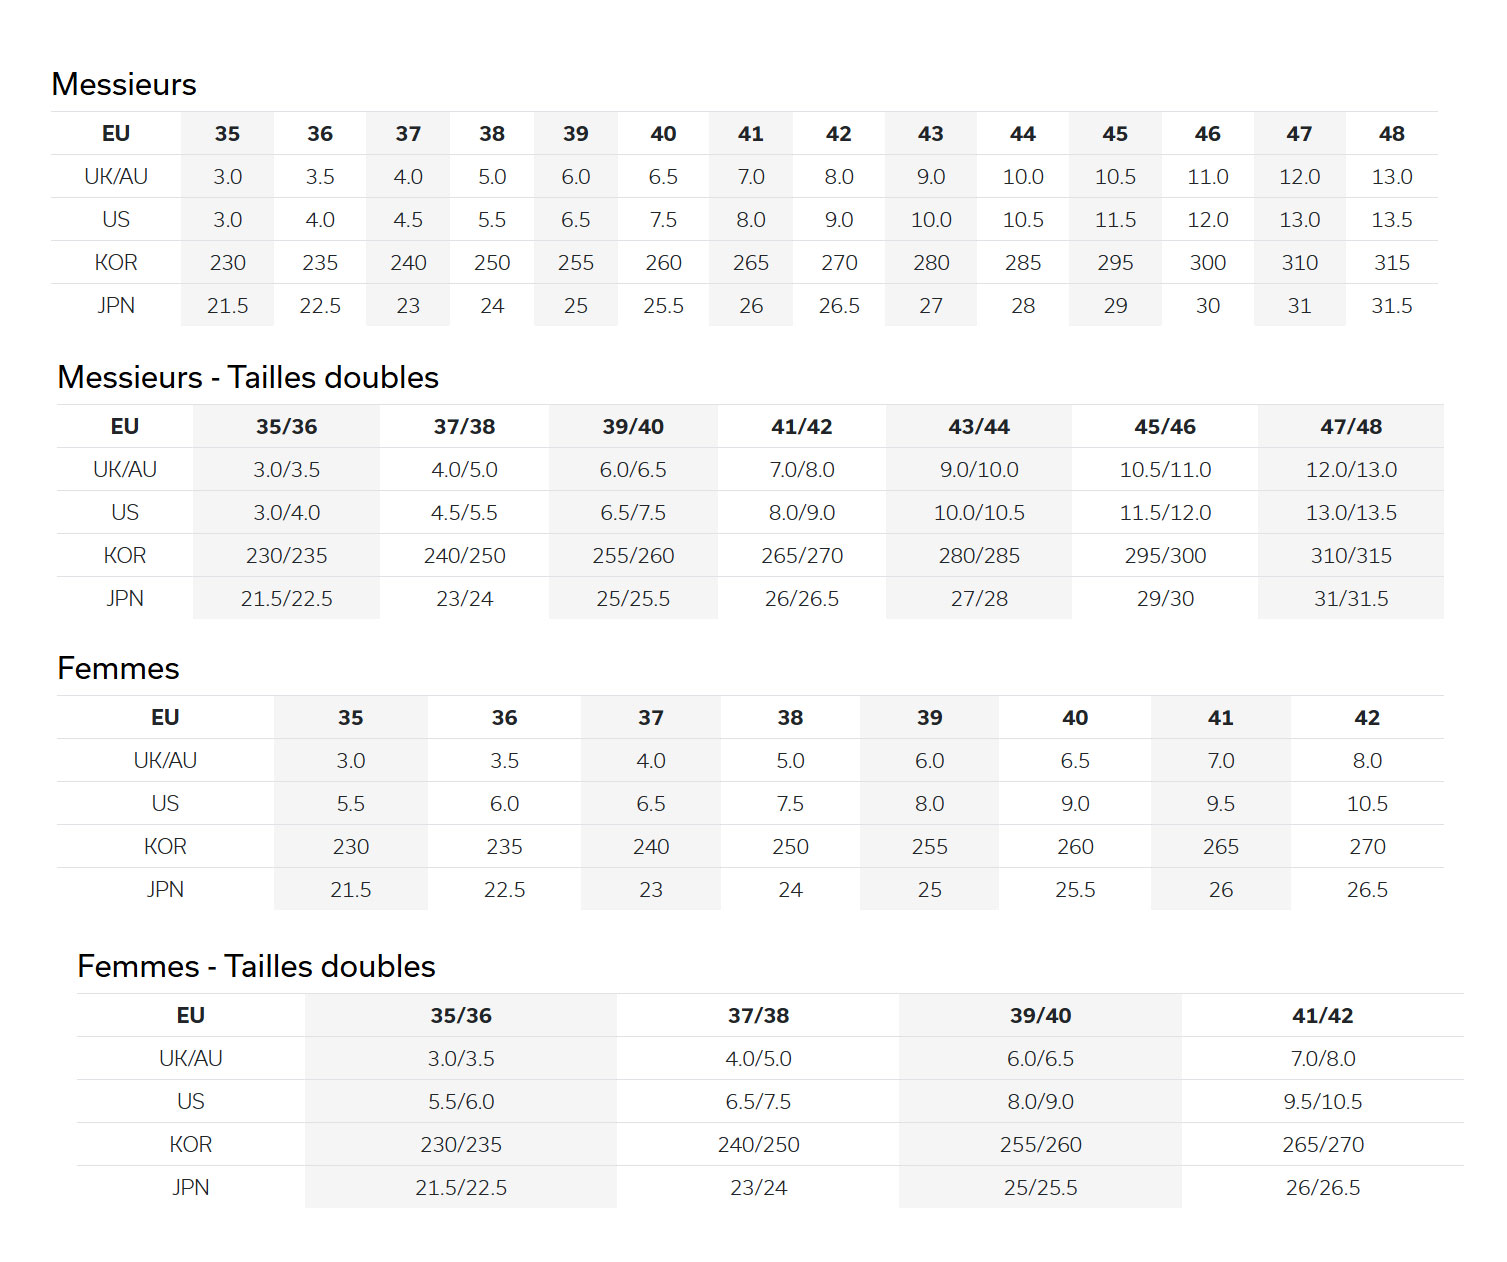Select the 5.5/6.0 US cell
The height and width of the screenshot is (1262, 1507).
[461, 1102]
